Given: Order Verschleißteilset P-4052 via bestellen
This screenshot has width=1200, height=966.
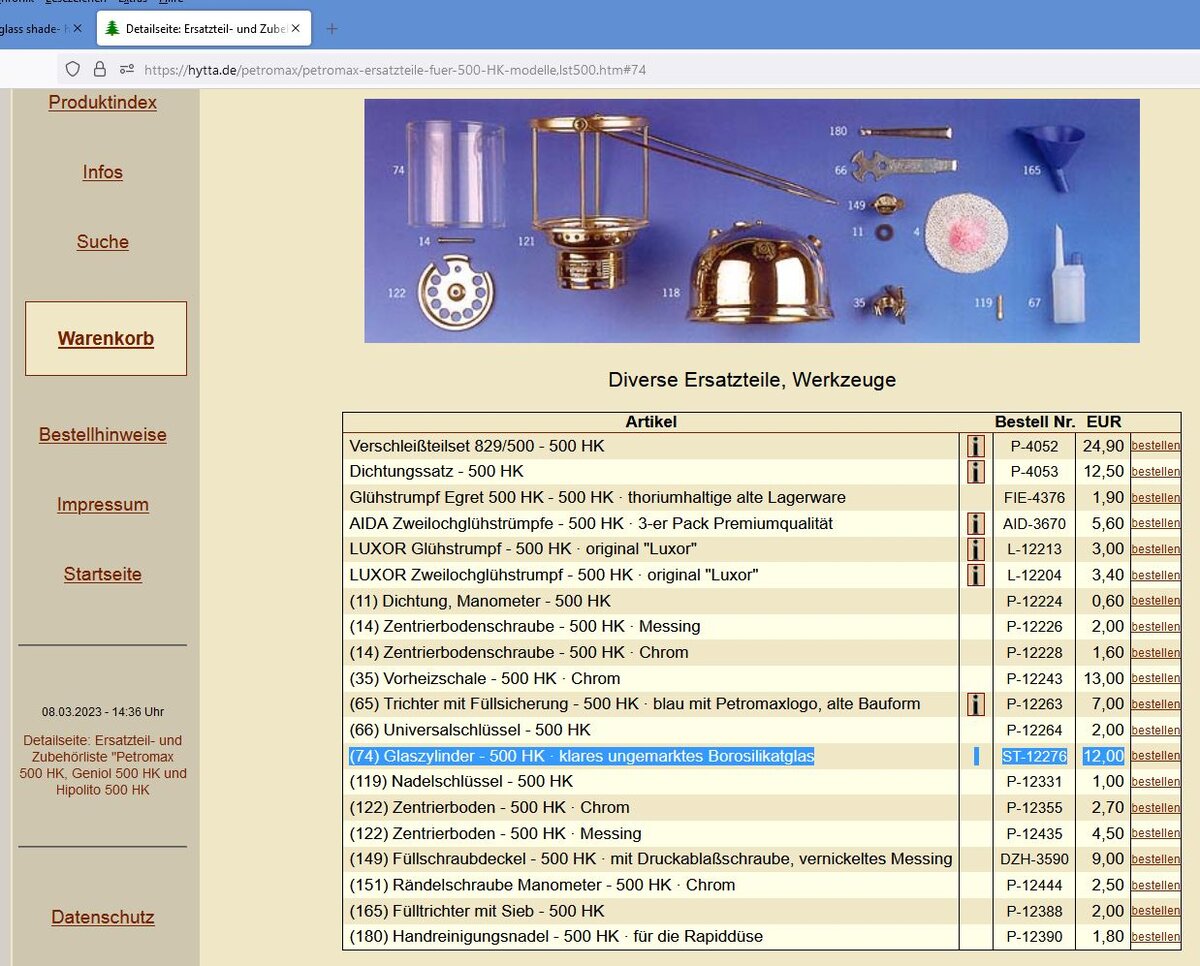Looking at the screenshot, I should pyautogui.click(x=1155, y=446).
